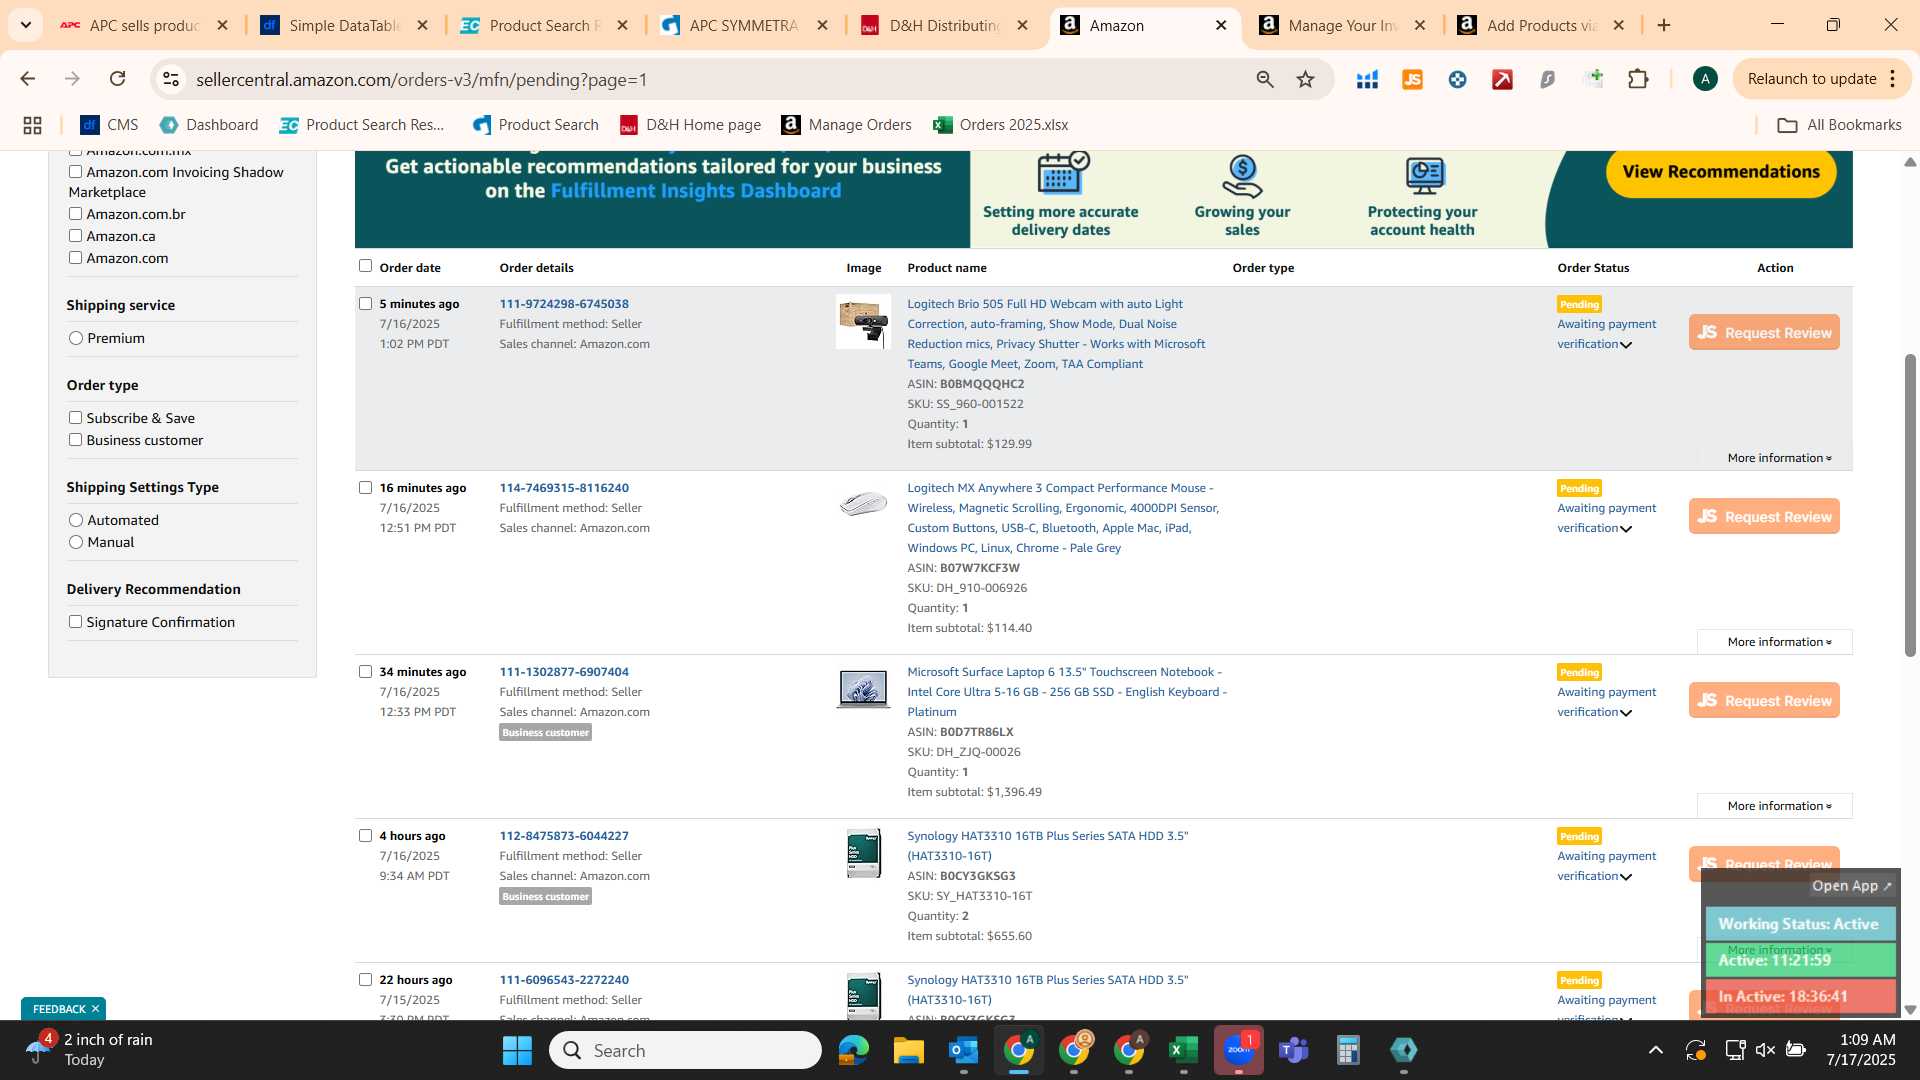Open the Logitech Brio webcam product image
This screenshot has height=1080, width=1920.
(863, 322)
